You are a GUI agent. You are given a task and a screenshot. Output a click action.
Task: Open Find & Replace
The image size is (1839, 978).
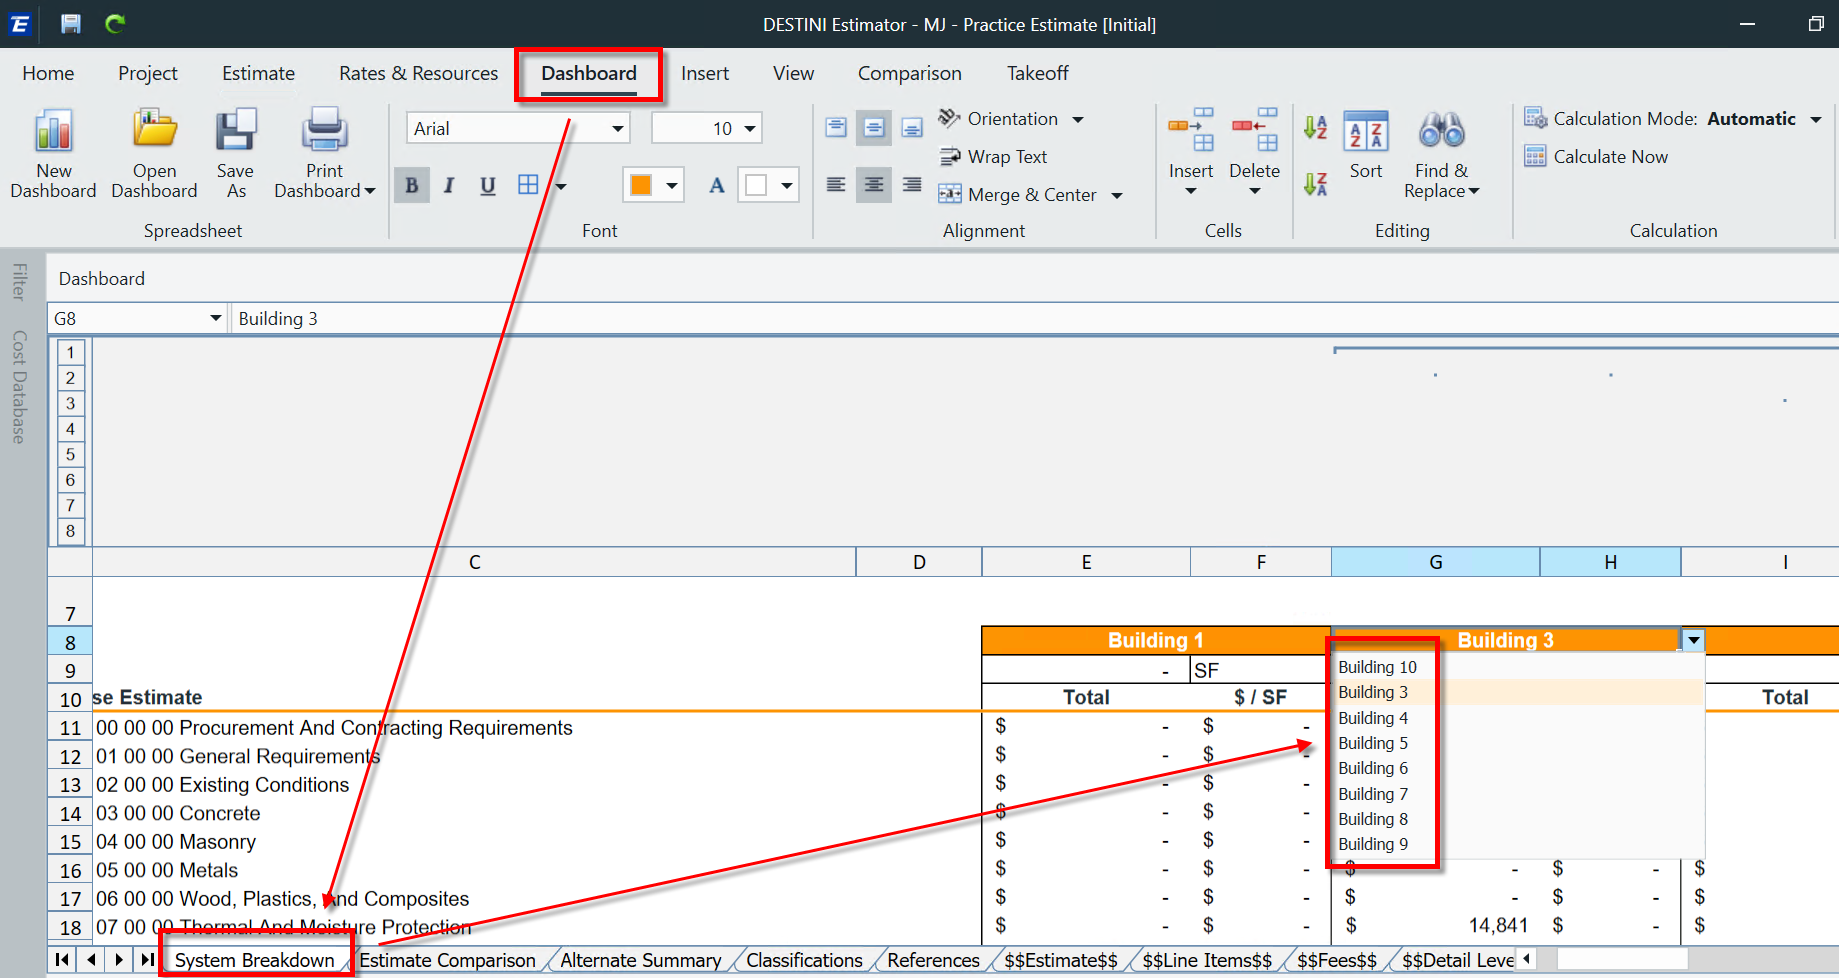[1440, 131]
